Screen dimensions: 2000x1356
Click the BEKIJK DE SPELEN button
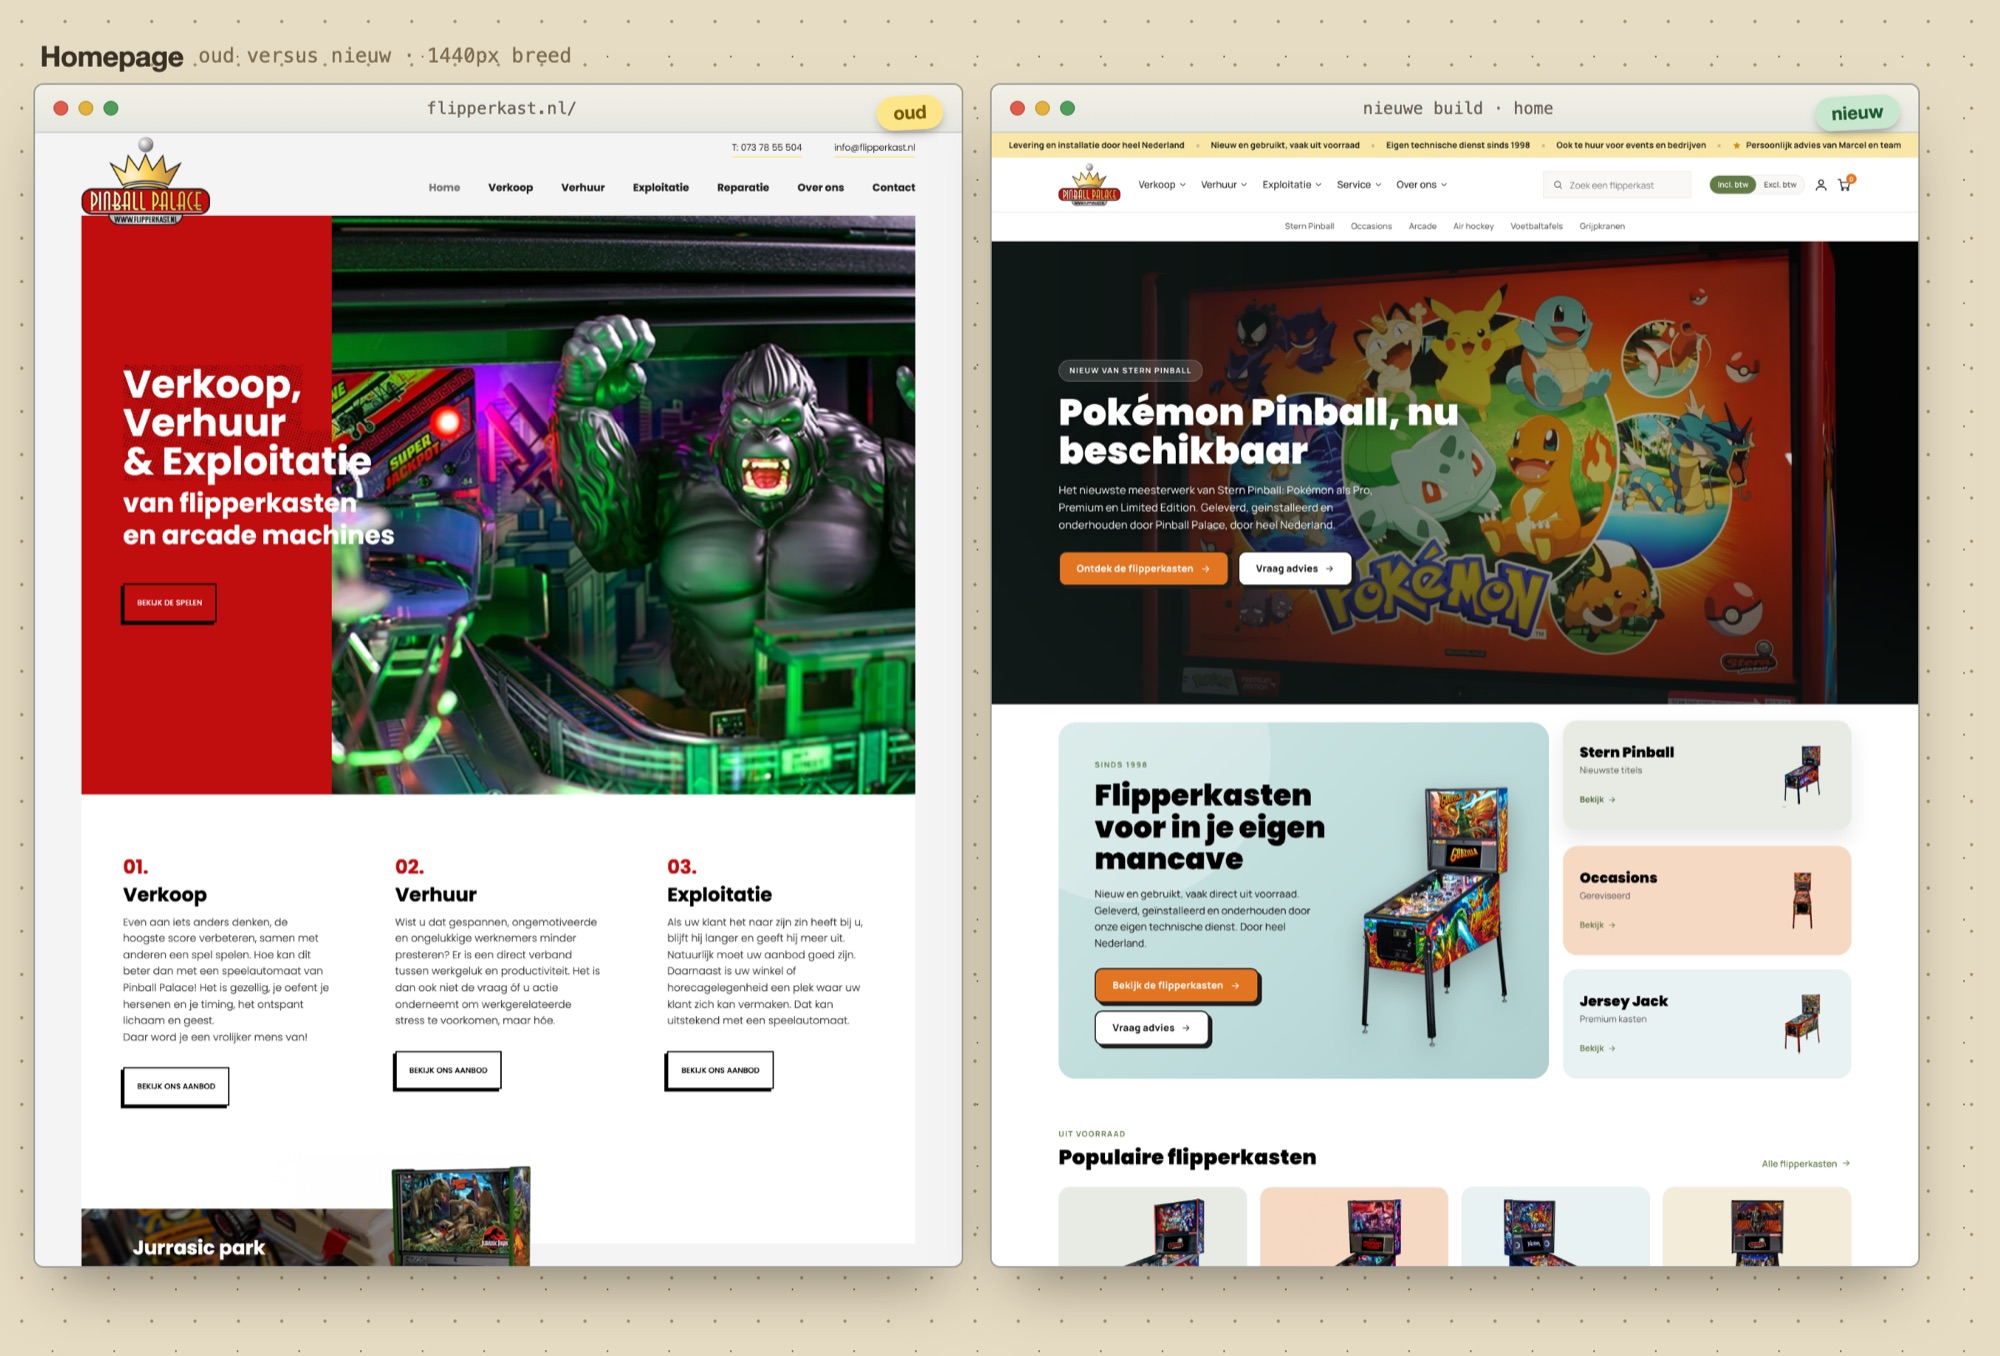(169, 603)
